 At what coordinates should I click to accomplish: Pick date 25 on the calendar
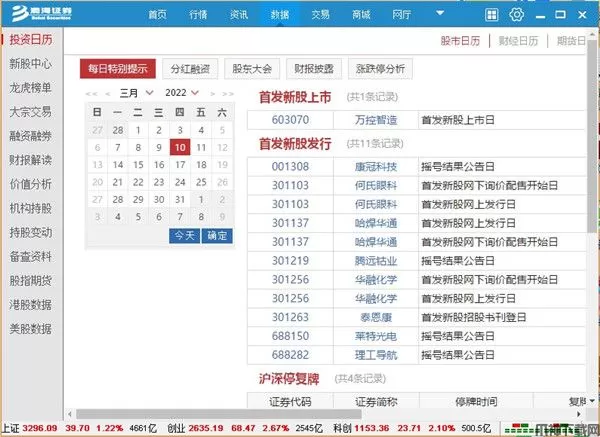[x=201, y=182]
